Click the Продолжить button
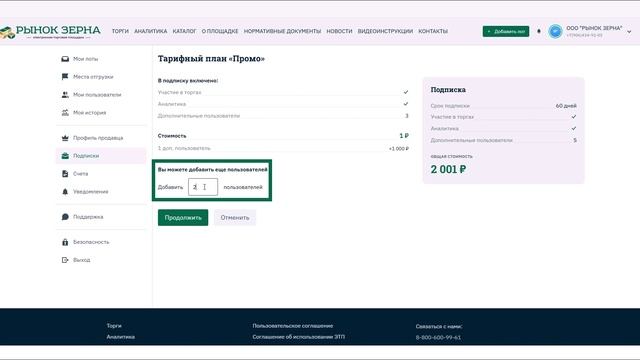640x360 pixels. click(183, 218)
